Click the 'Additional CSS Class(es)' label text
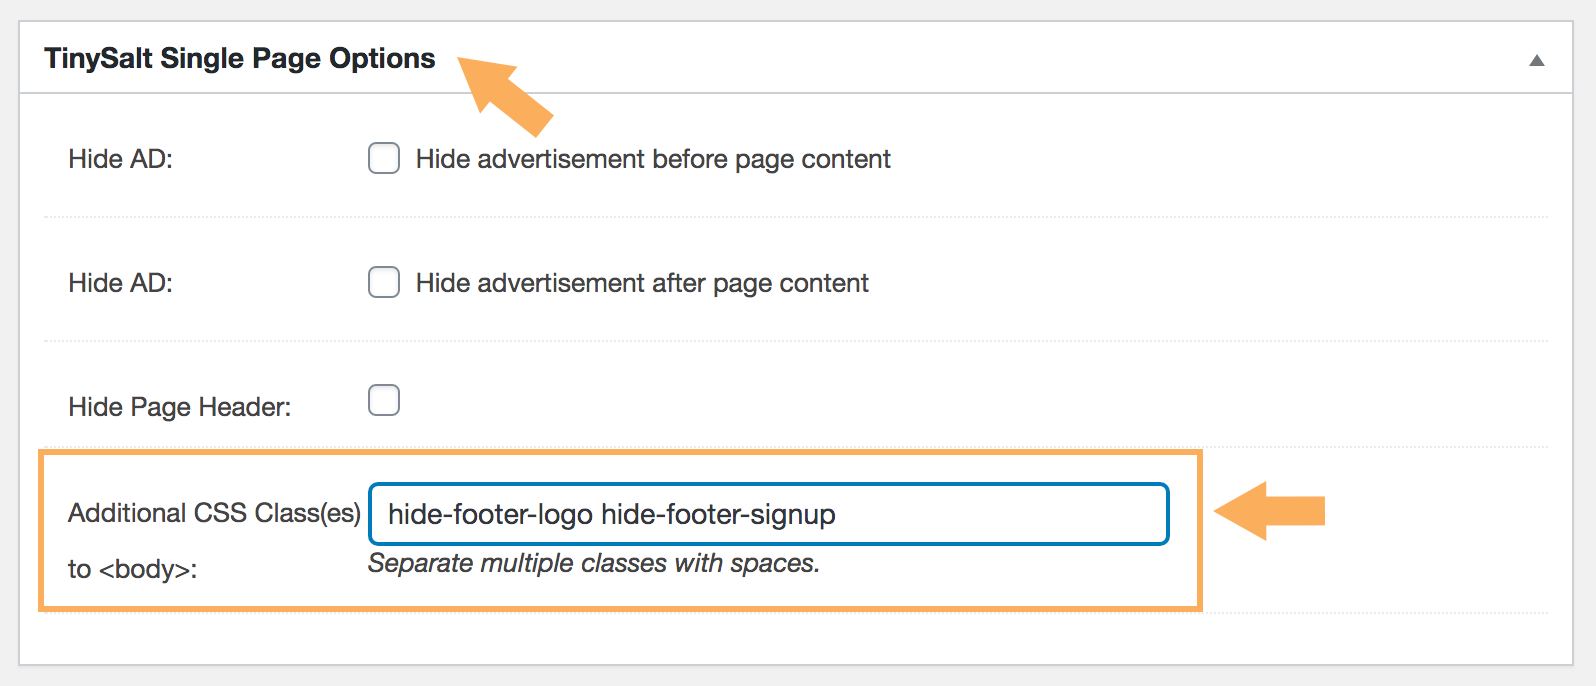Screen dimensions: 1596x686 click(214, 513)
